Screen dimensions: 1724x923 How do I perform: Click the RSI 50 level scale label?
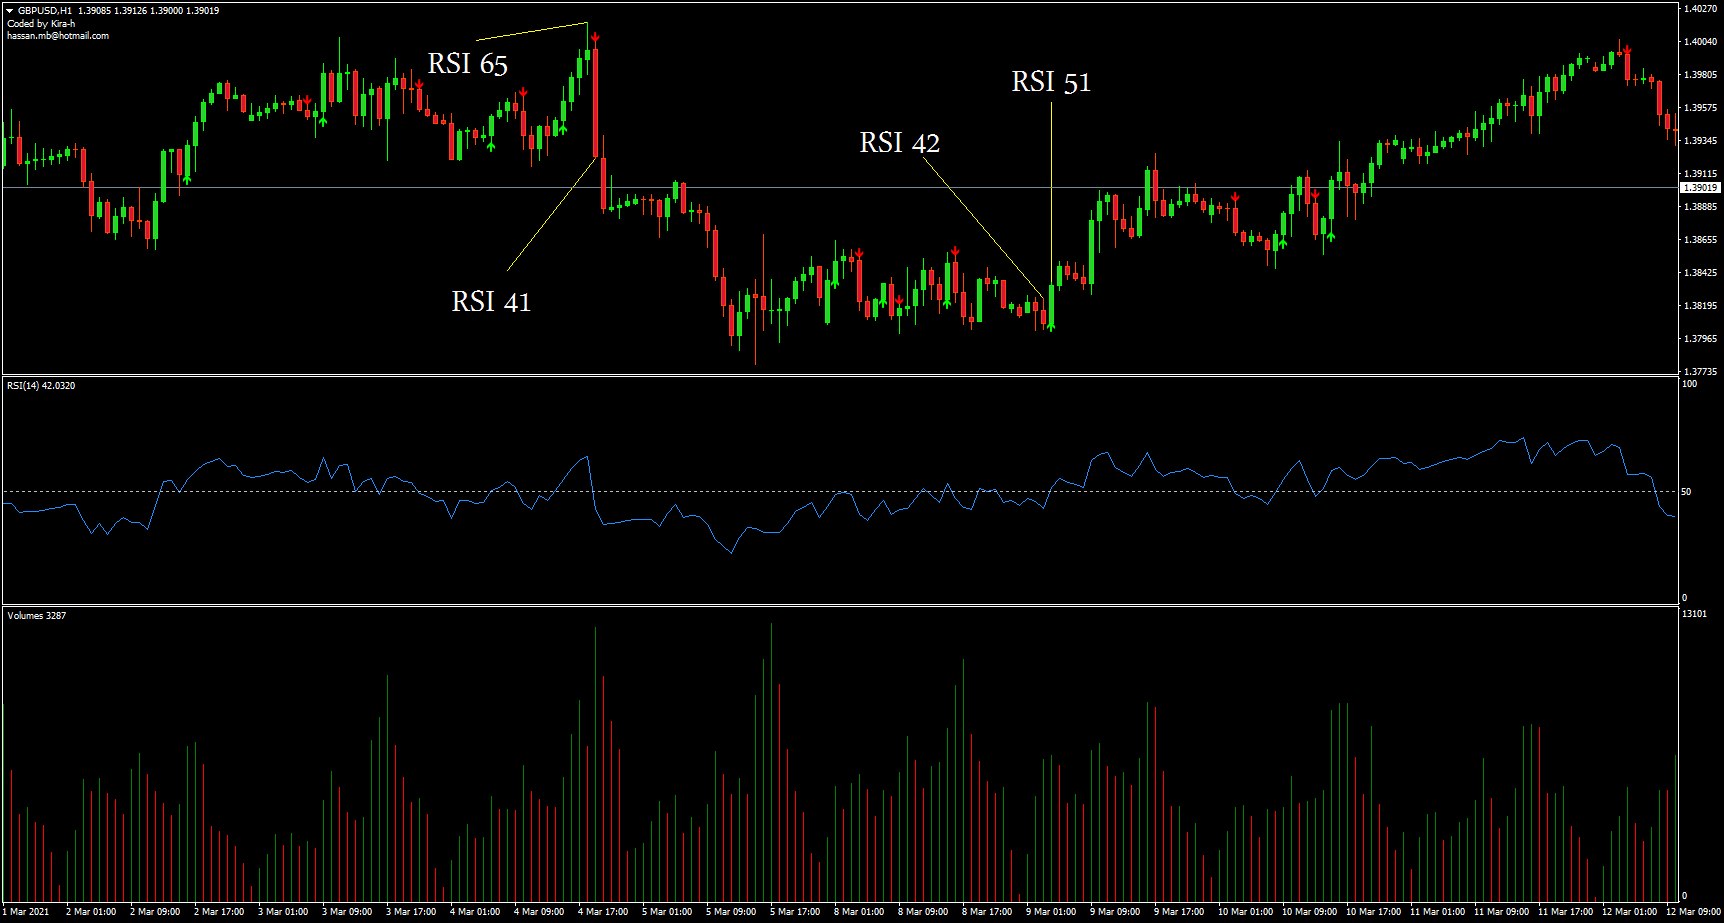pyautogui.click(x=1686, y=492)
